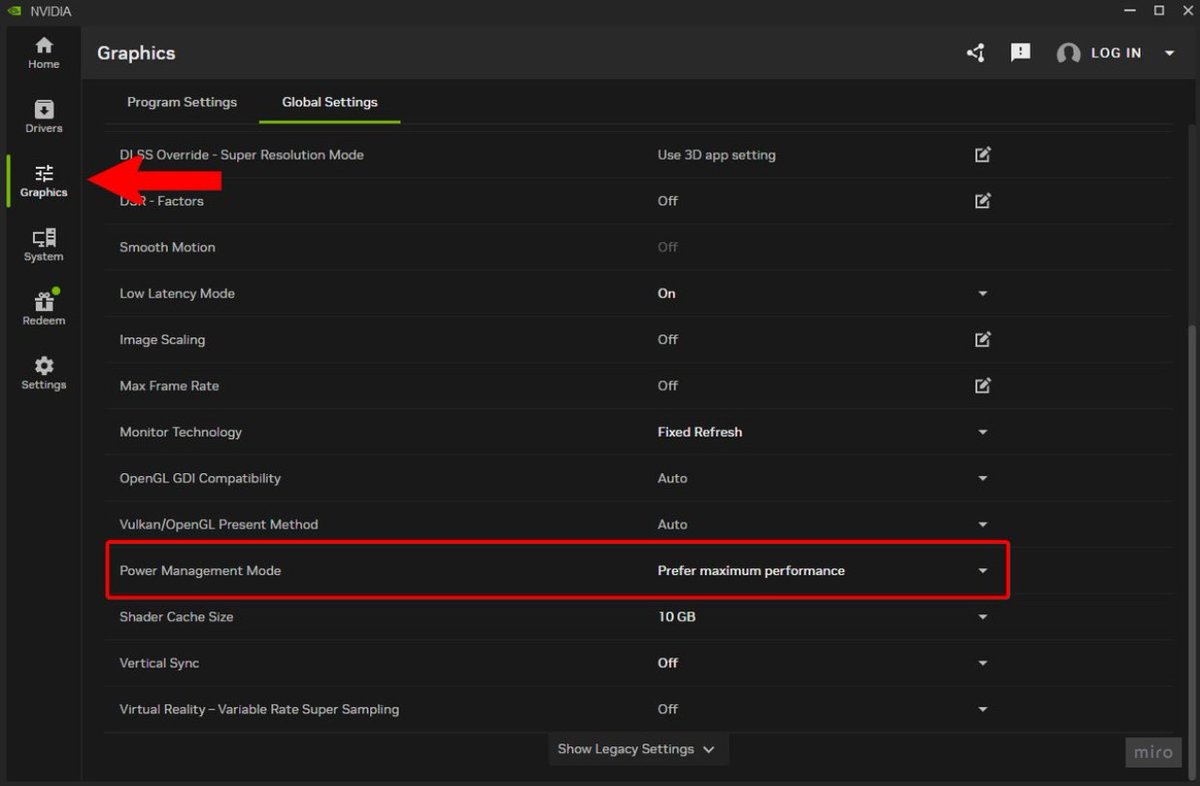Switch to Program Settings tab
1200x786 pixels.
[182, 102]
